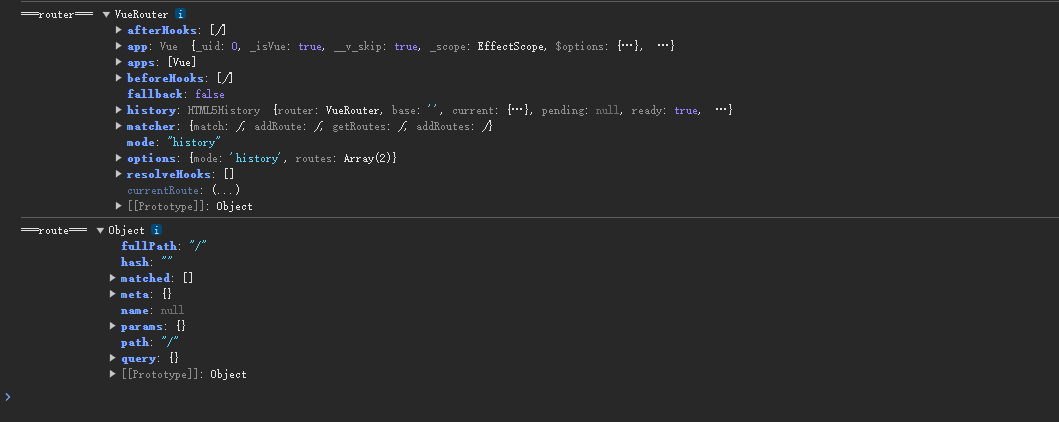The width and height of the screenshot is (1059, 422).
Task: Expand the VueRouter [[Prototype]] entry
Action: (120, 206)
